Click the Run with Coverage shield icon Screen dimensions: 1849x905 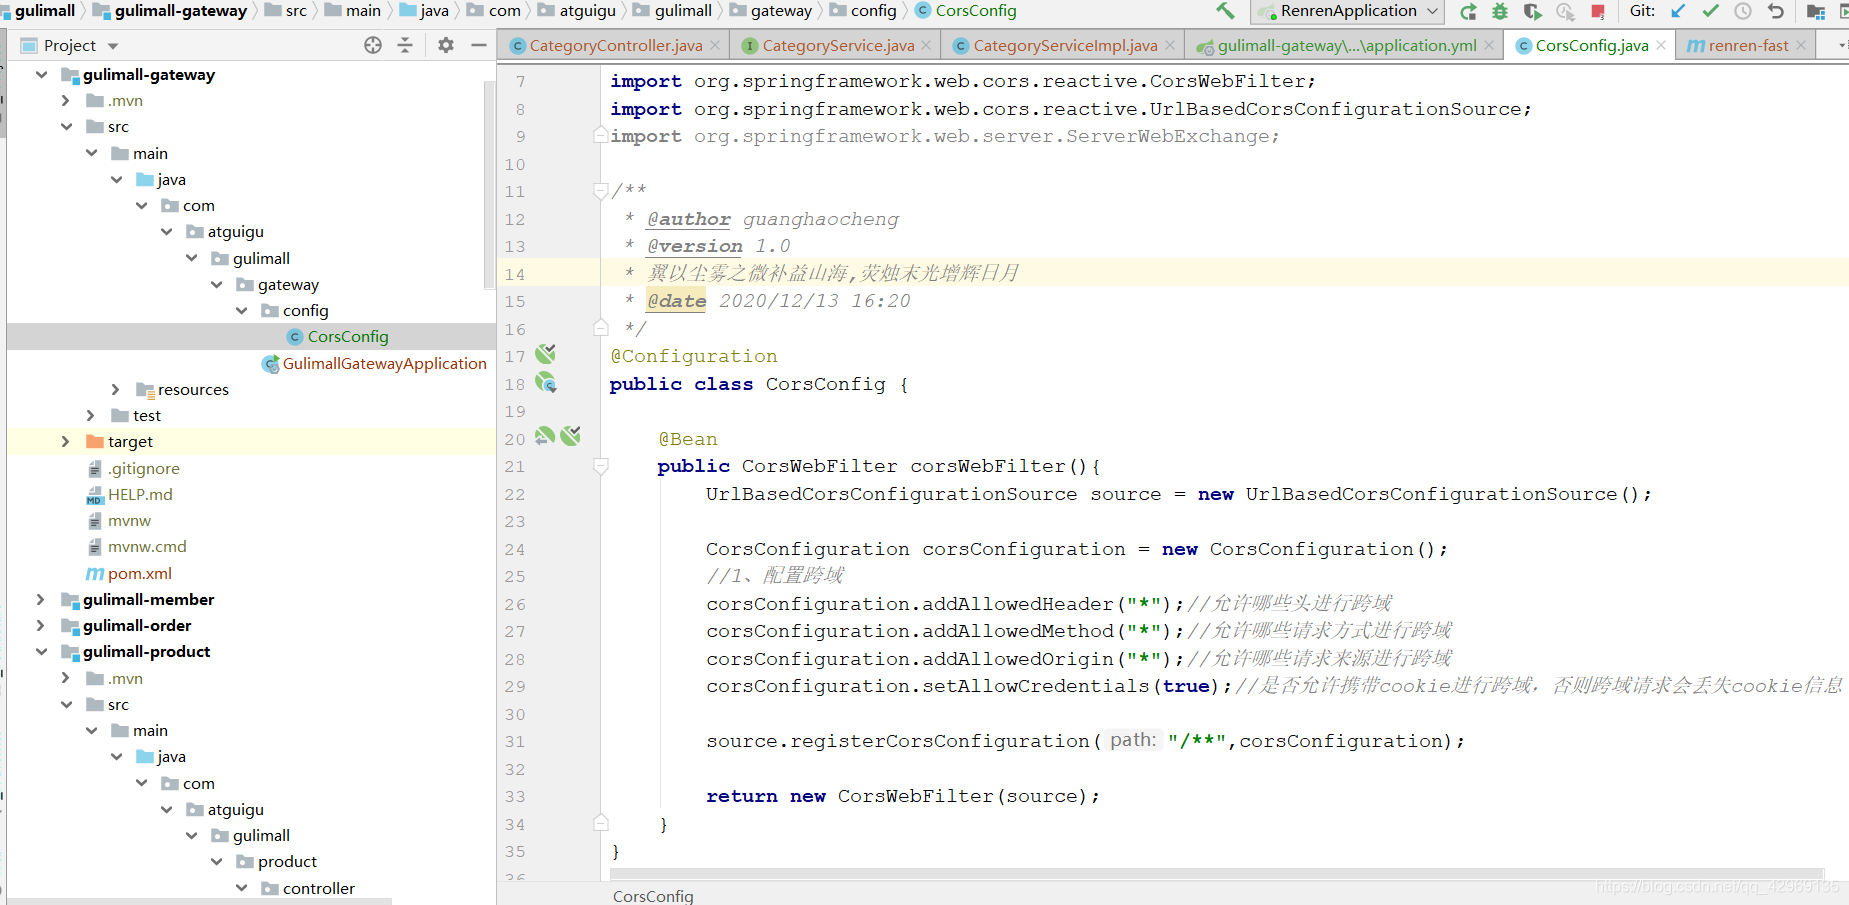click(x=1532, y=11)
